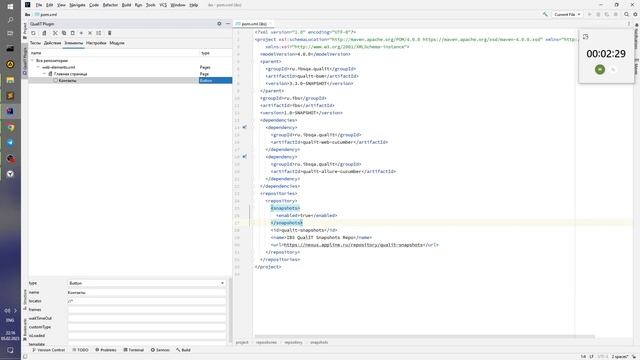Click the Windows Start button
The width and height of the screenshot is (640, 360).
point(10,7)
